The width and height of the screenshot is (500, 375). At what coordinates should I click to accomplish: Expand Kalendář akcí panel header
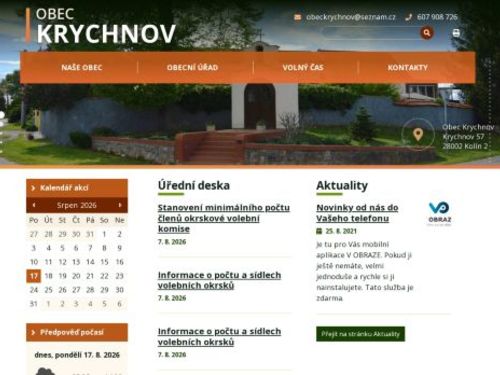coord(77,188)
